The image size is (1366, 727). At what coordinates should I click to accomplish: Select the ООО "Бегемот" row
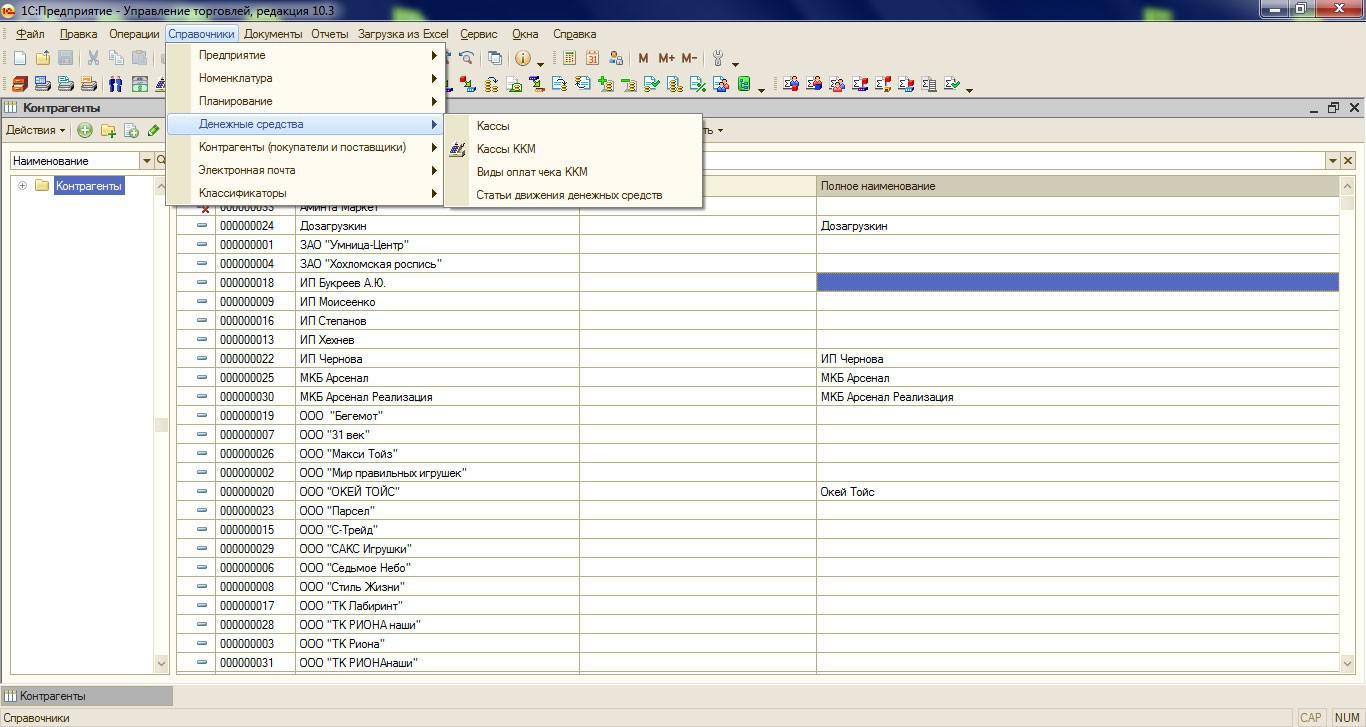342,416
